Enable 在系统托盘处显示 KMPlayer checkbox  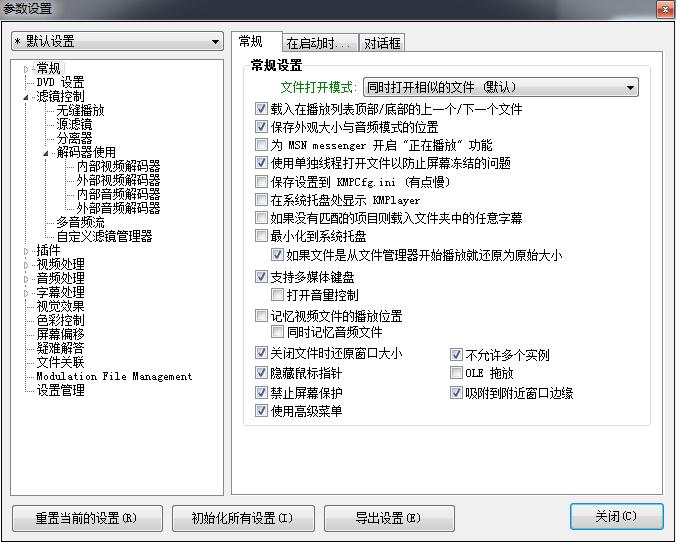[261, 200]
